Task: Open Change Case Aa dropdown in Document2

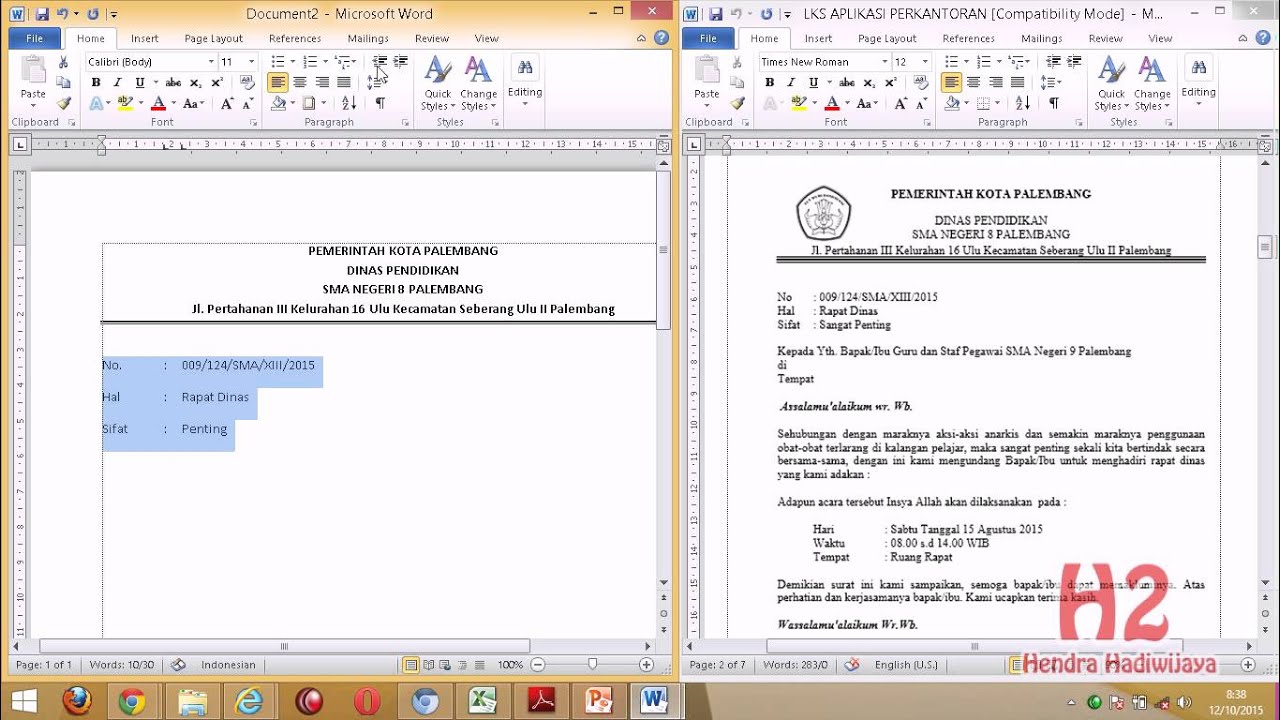Action: (193, 103)
